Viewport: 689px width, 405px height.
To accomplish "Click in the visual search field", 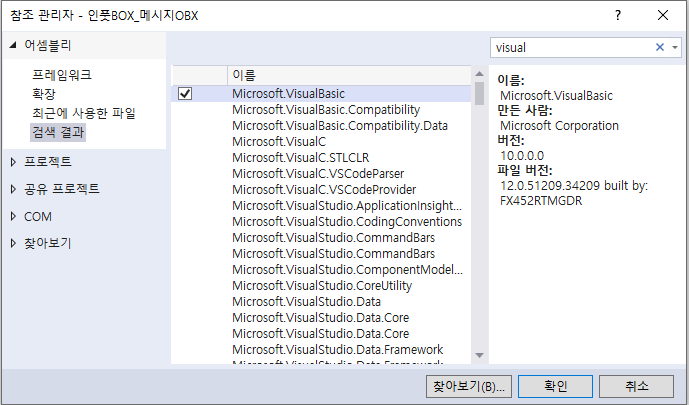I will (x=571, y=47).
